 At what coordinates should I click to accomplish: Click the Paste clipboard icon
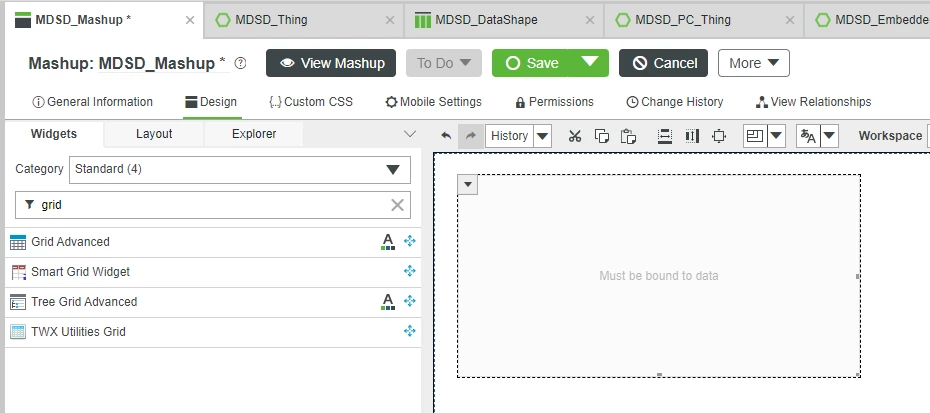coord(628,136)
